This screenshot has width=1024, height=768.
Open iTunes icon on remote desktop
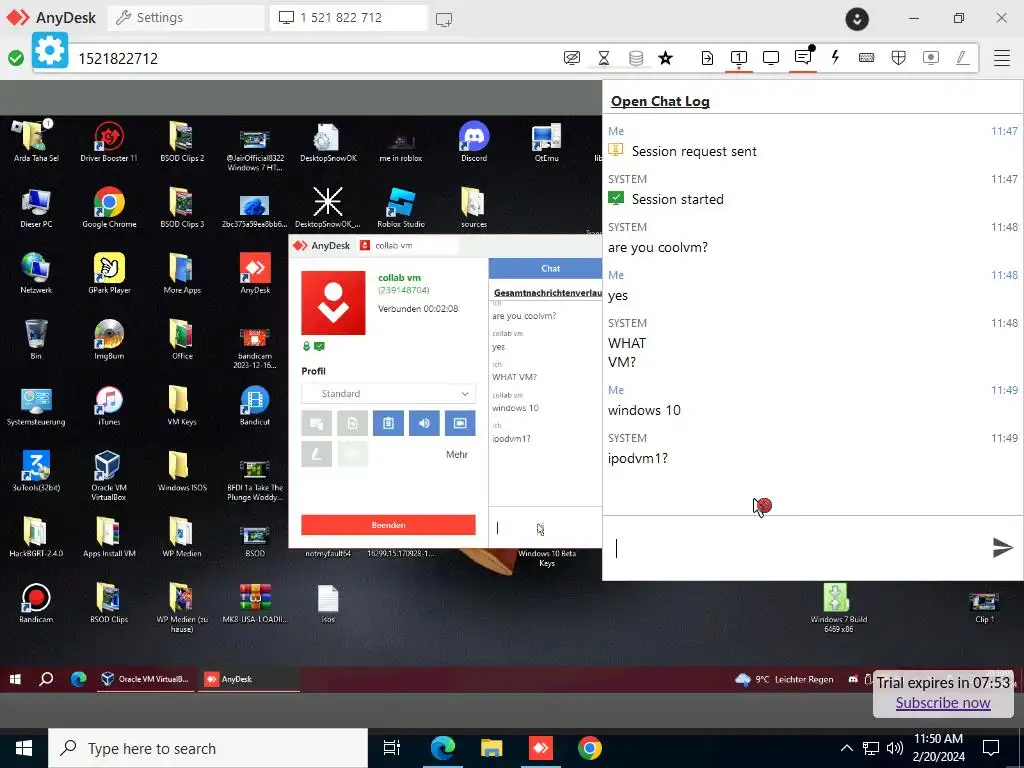tap(109, 405)
